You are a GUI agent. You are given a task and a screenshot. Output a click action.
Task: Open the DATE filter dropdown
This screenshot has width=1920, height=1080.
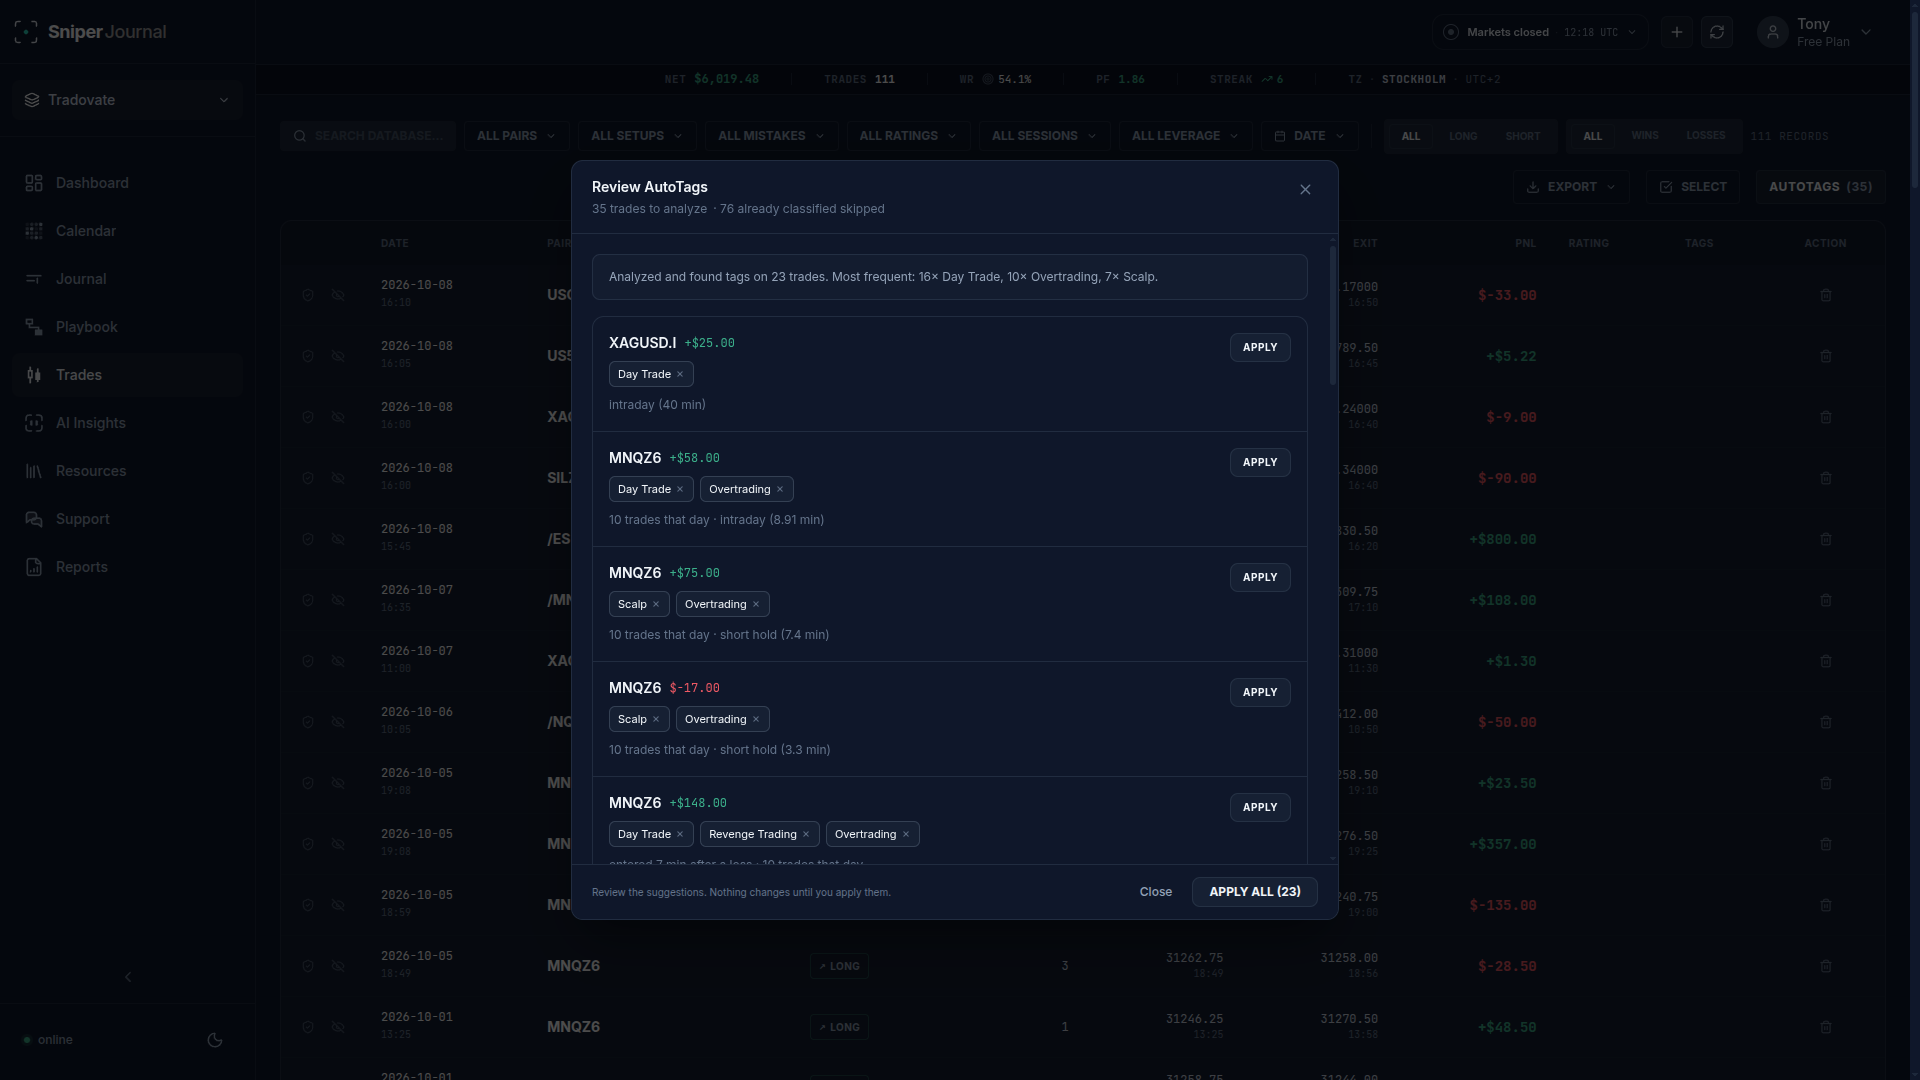[x=1309, y=136]
